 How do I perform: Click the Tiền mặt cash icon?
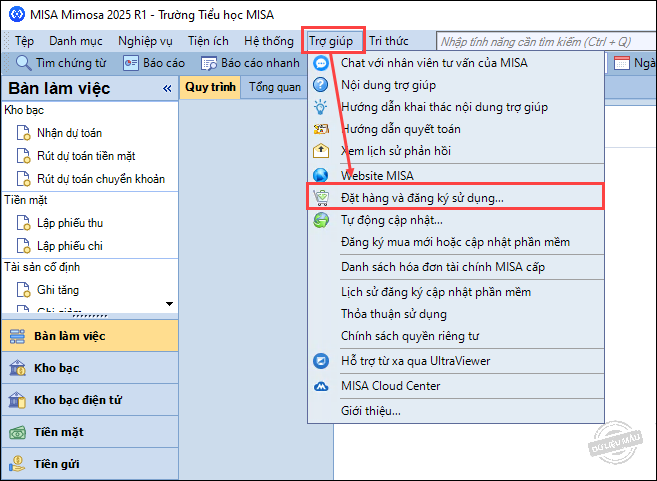(x=17, y=432)
